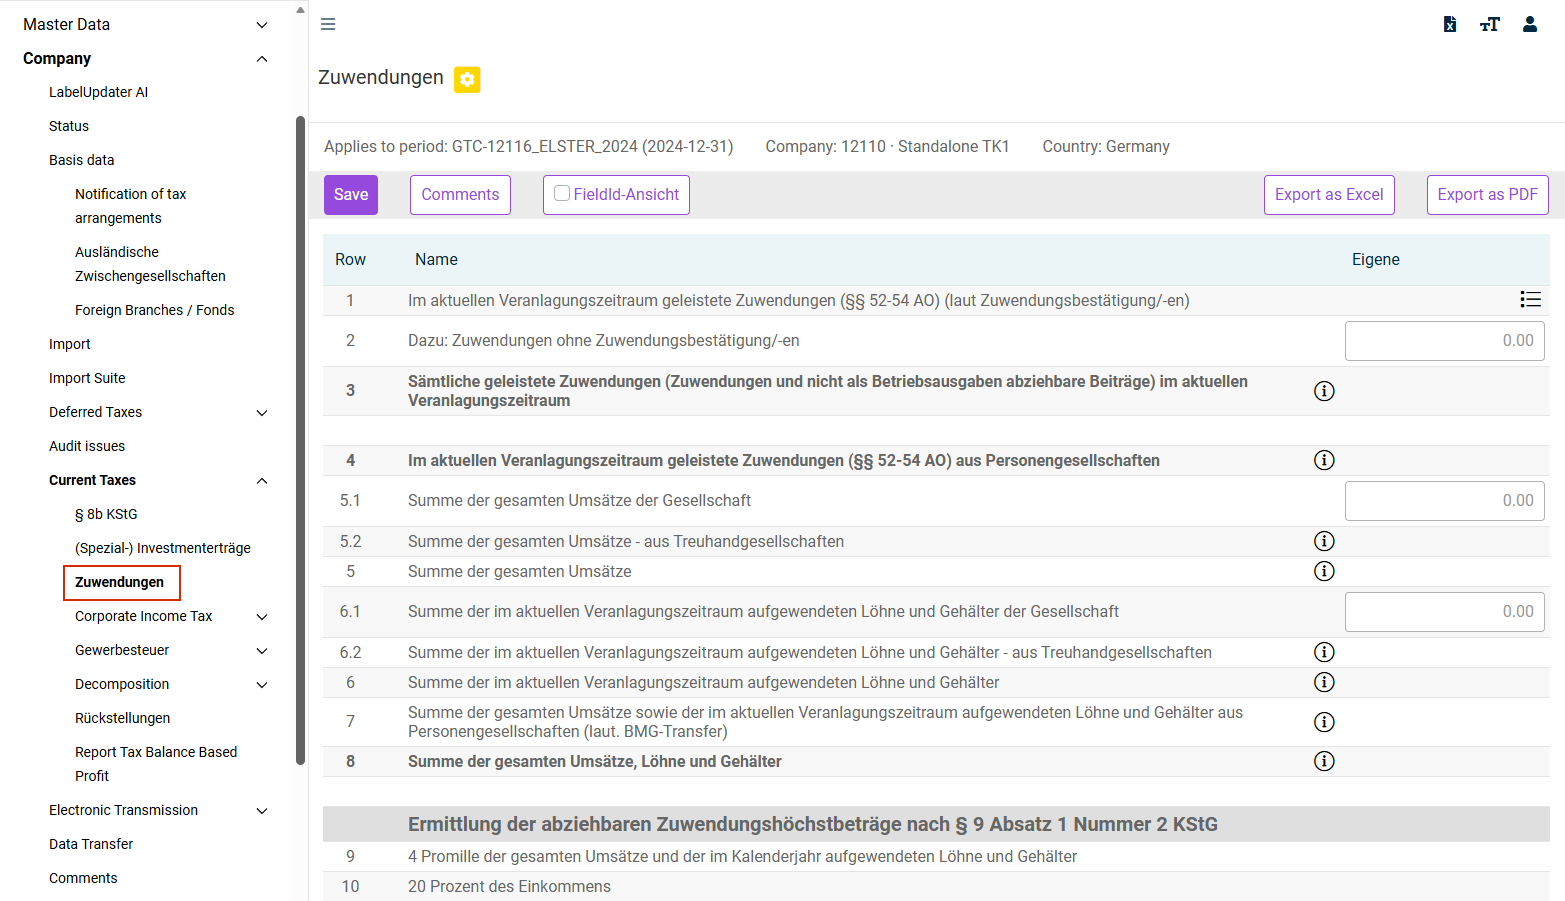Show info for row 3 Sämtliche geleistete Zuwendungen
1565x901 pixels.
click(1324, 391)
